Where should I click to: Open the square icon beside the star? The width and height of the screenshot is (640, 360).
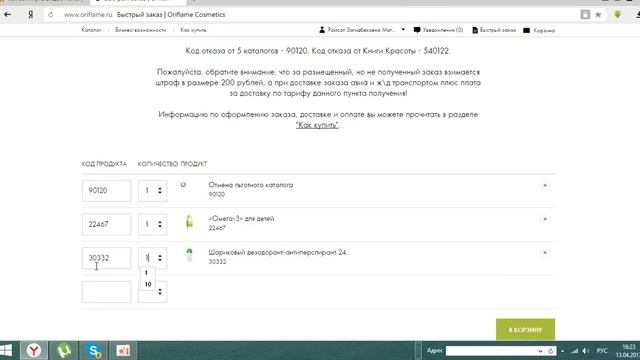point(585,15)
